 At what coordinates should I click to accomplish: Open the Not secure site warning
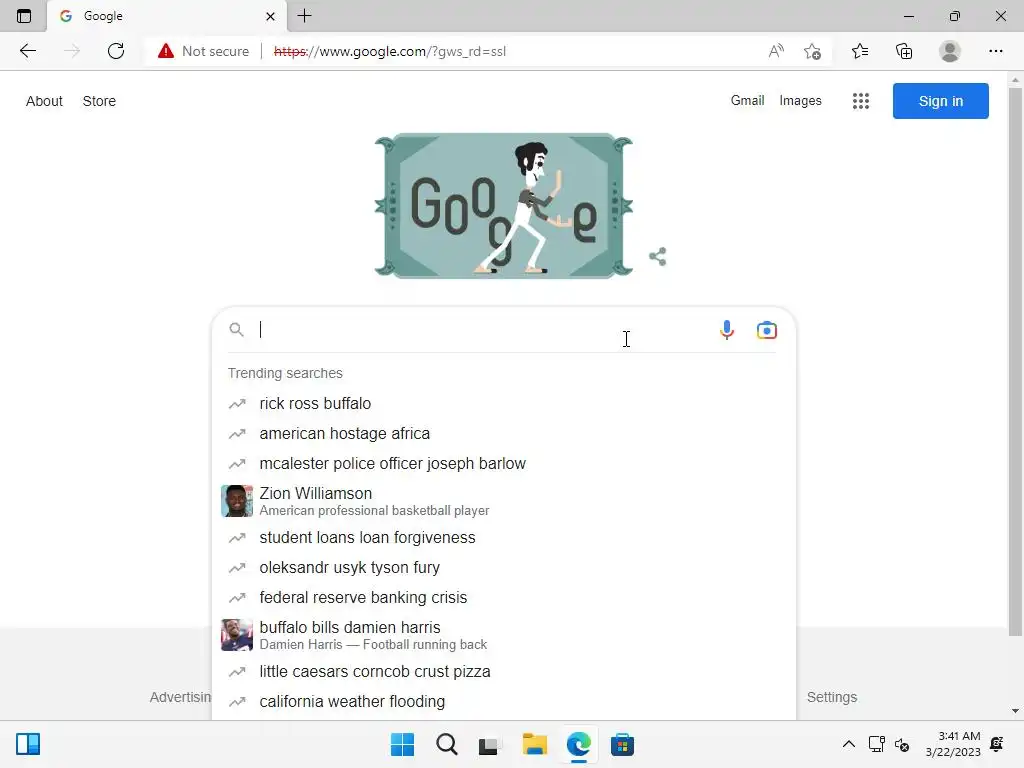point(204,51)
